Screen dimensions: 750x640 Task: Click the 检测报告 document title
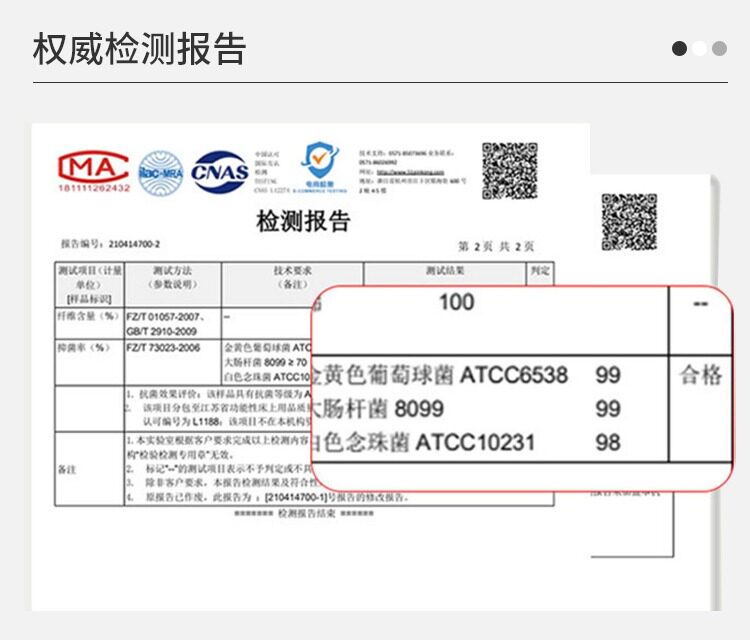click(x=303, y=221)
